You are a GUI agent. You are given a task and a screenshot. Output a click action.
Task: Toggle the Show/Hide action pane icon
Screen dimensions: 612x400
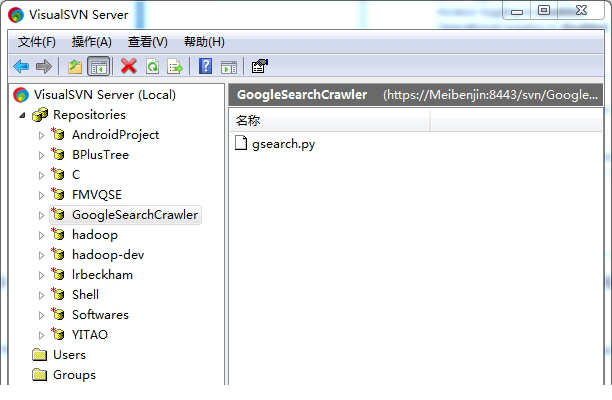[x=229, y=67]
